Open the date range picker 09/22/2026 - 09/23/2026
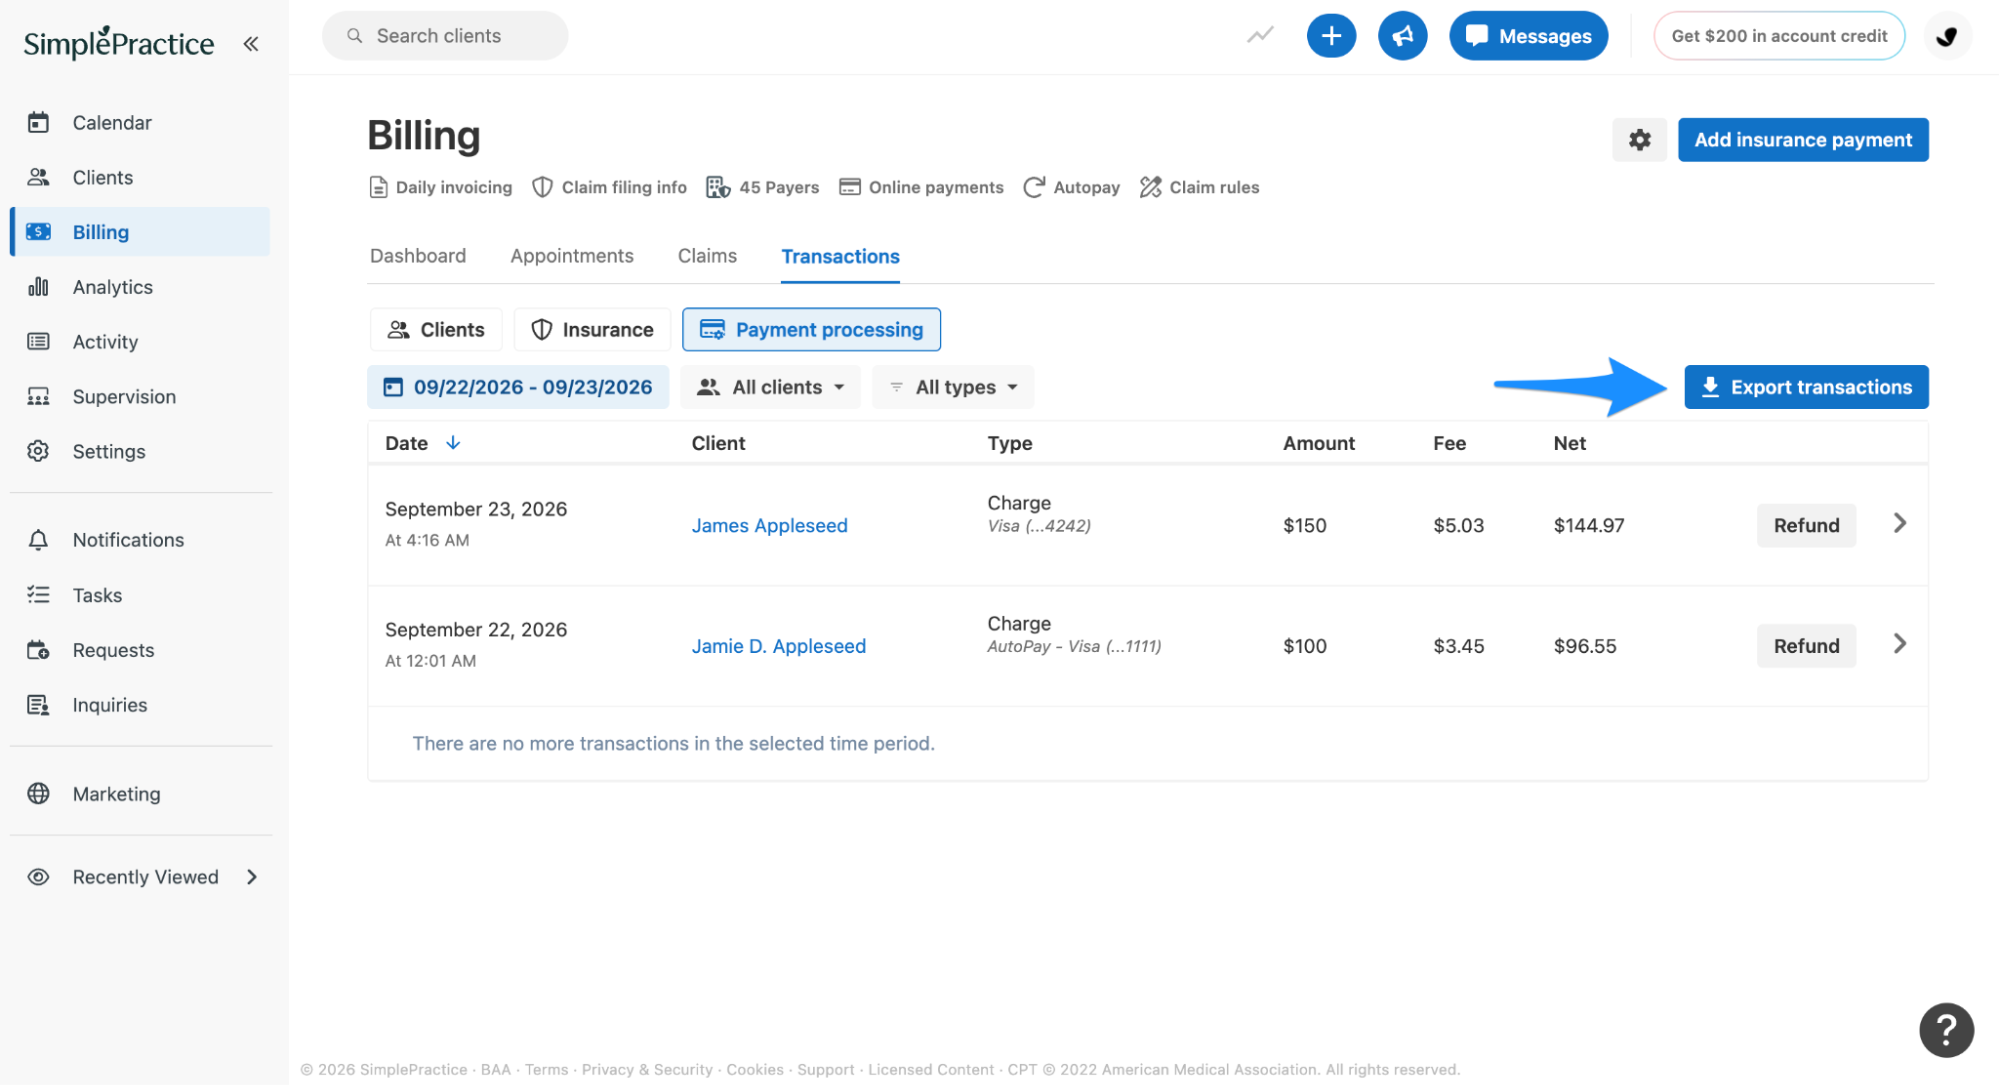Screen dimensions: 1999x1086 [518, 387]
